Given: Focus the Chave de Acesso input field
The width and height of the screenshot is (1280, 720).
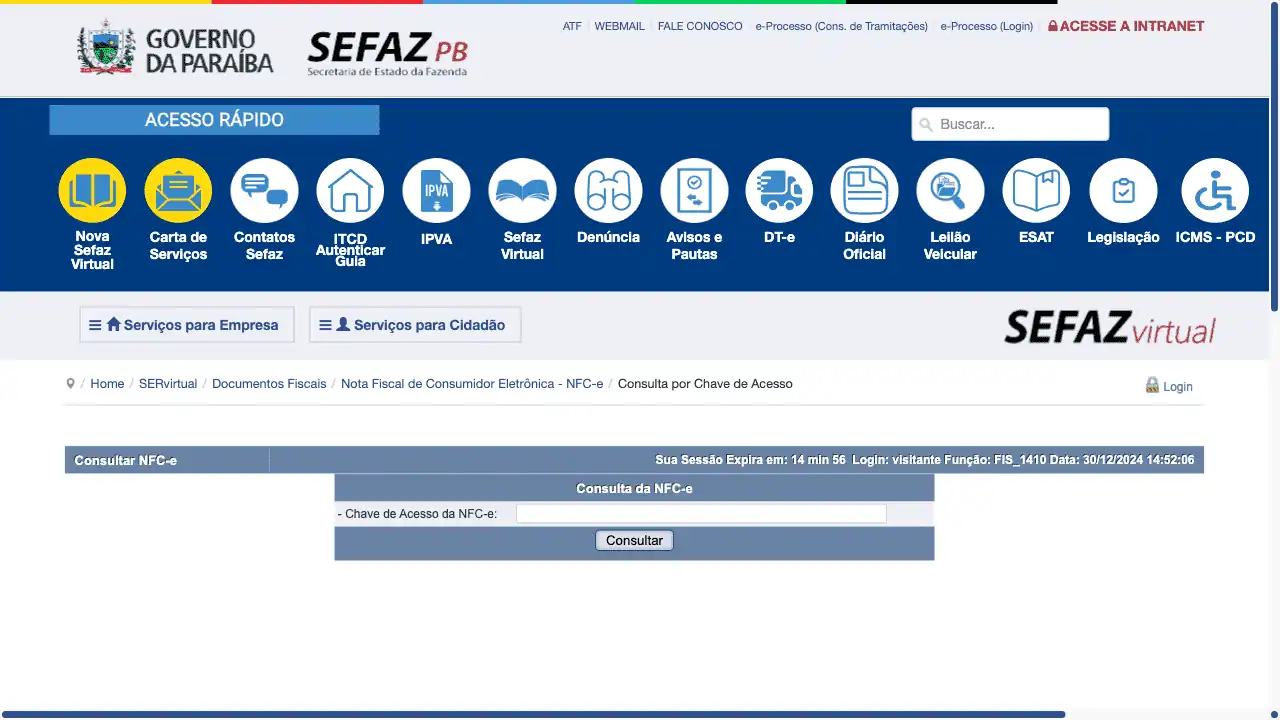Looking at the screenshot, I should coord(701,514).
